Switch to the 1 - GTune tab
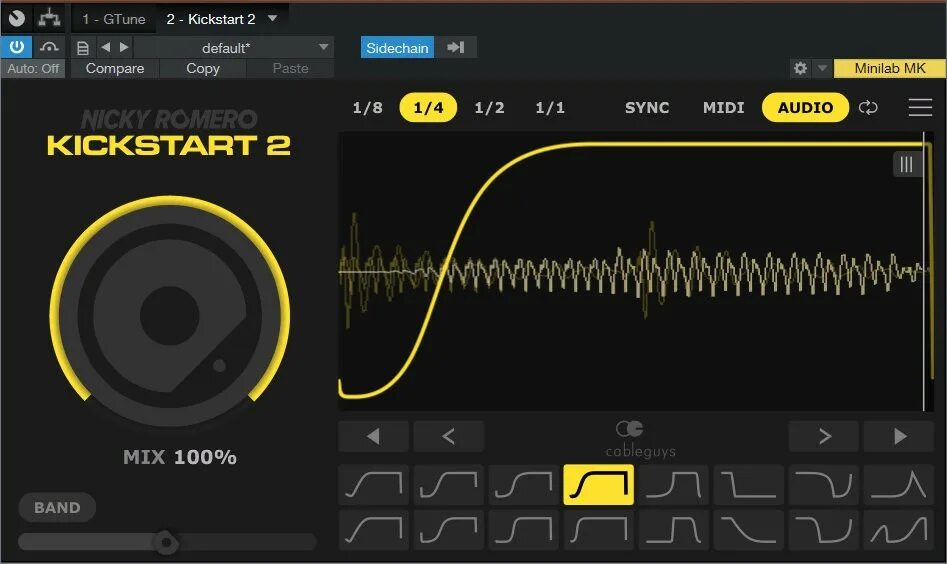The image size is (947, 564). point(114,19)
